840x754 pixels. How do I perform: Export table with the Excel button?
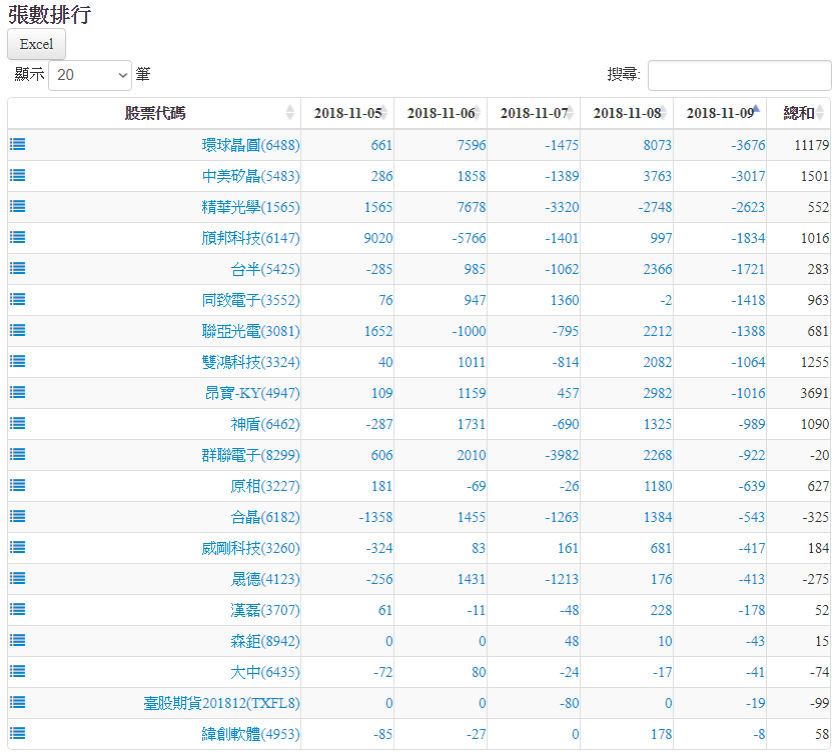tap(36, 44)
